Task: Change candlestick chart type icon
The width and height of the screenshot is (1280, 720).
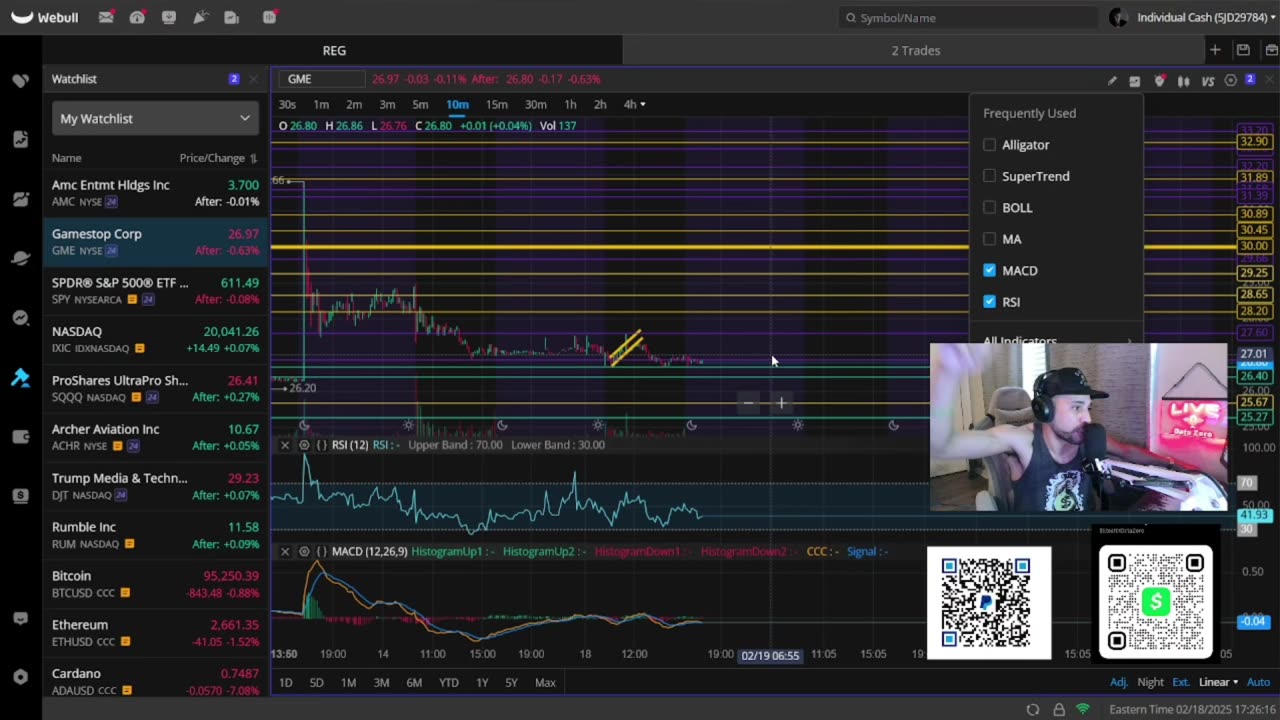Action: (x=1183, y=80)
